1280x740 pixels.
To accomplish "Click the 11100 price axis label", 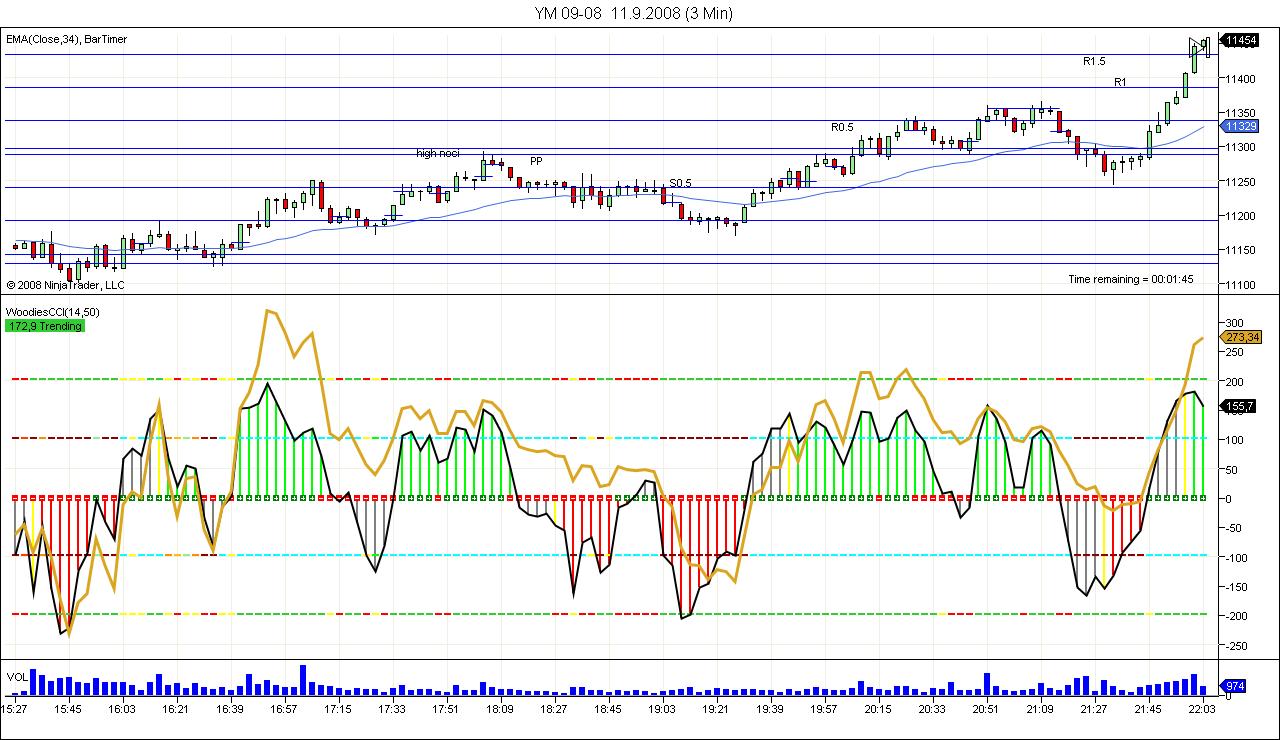I will pyautogui.click(x=1239, y=285).
